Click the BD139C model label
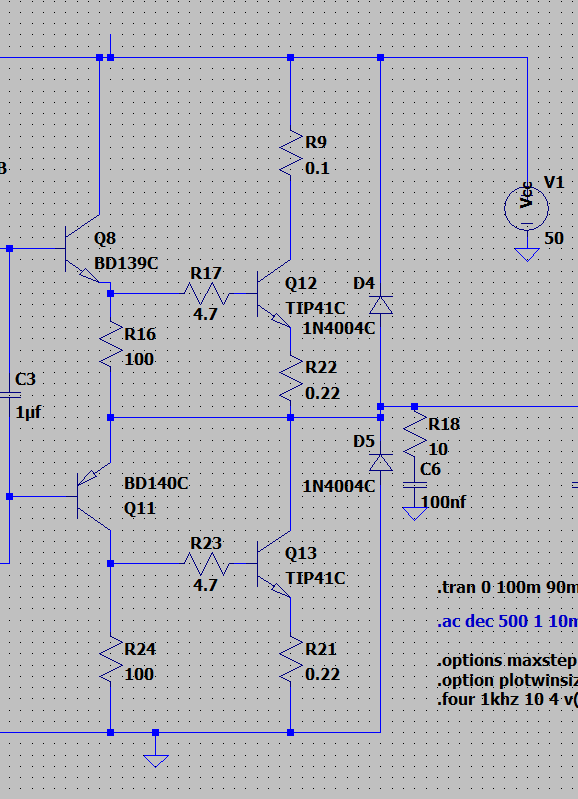Screen dimensions: 578x799 [x=126, y=263]
